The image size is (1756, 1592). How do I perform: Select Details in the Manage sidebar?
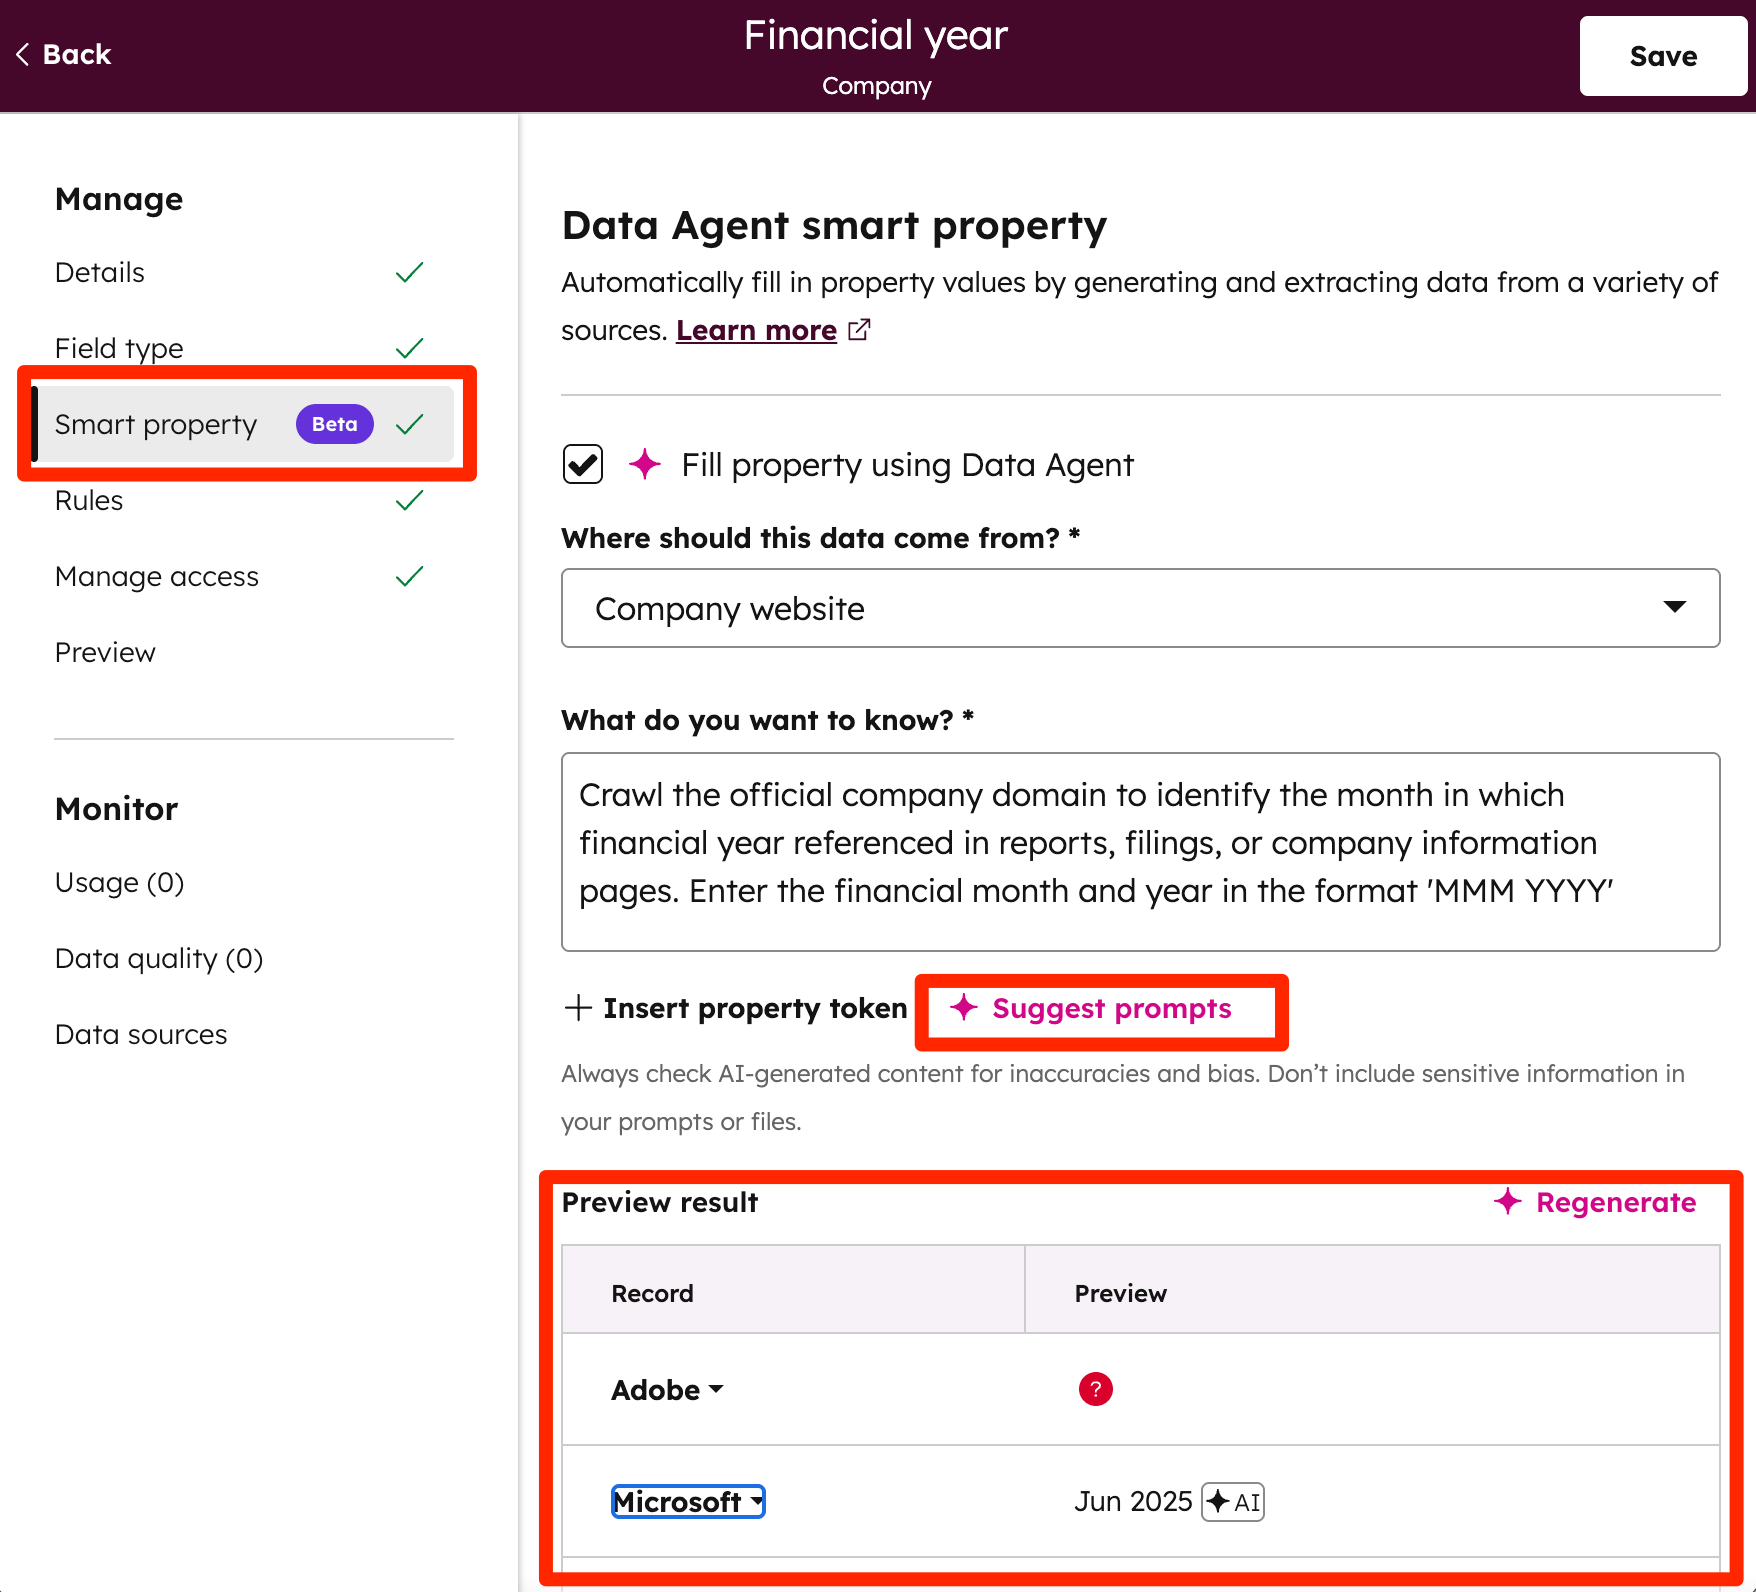click(99, 272)
